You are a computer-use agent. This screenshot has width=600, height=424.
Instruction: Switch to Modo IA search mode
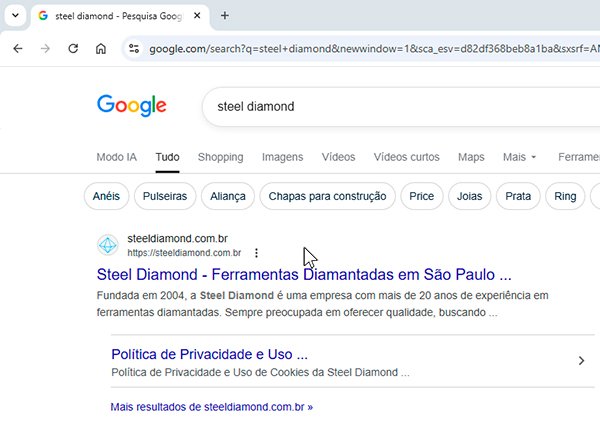point(116,157)
